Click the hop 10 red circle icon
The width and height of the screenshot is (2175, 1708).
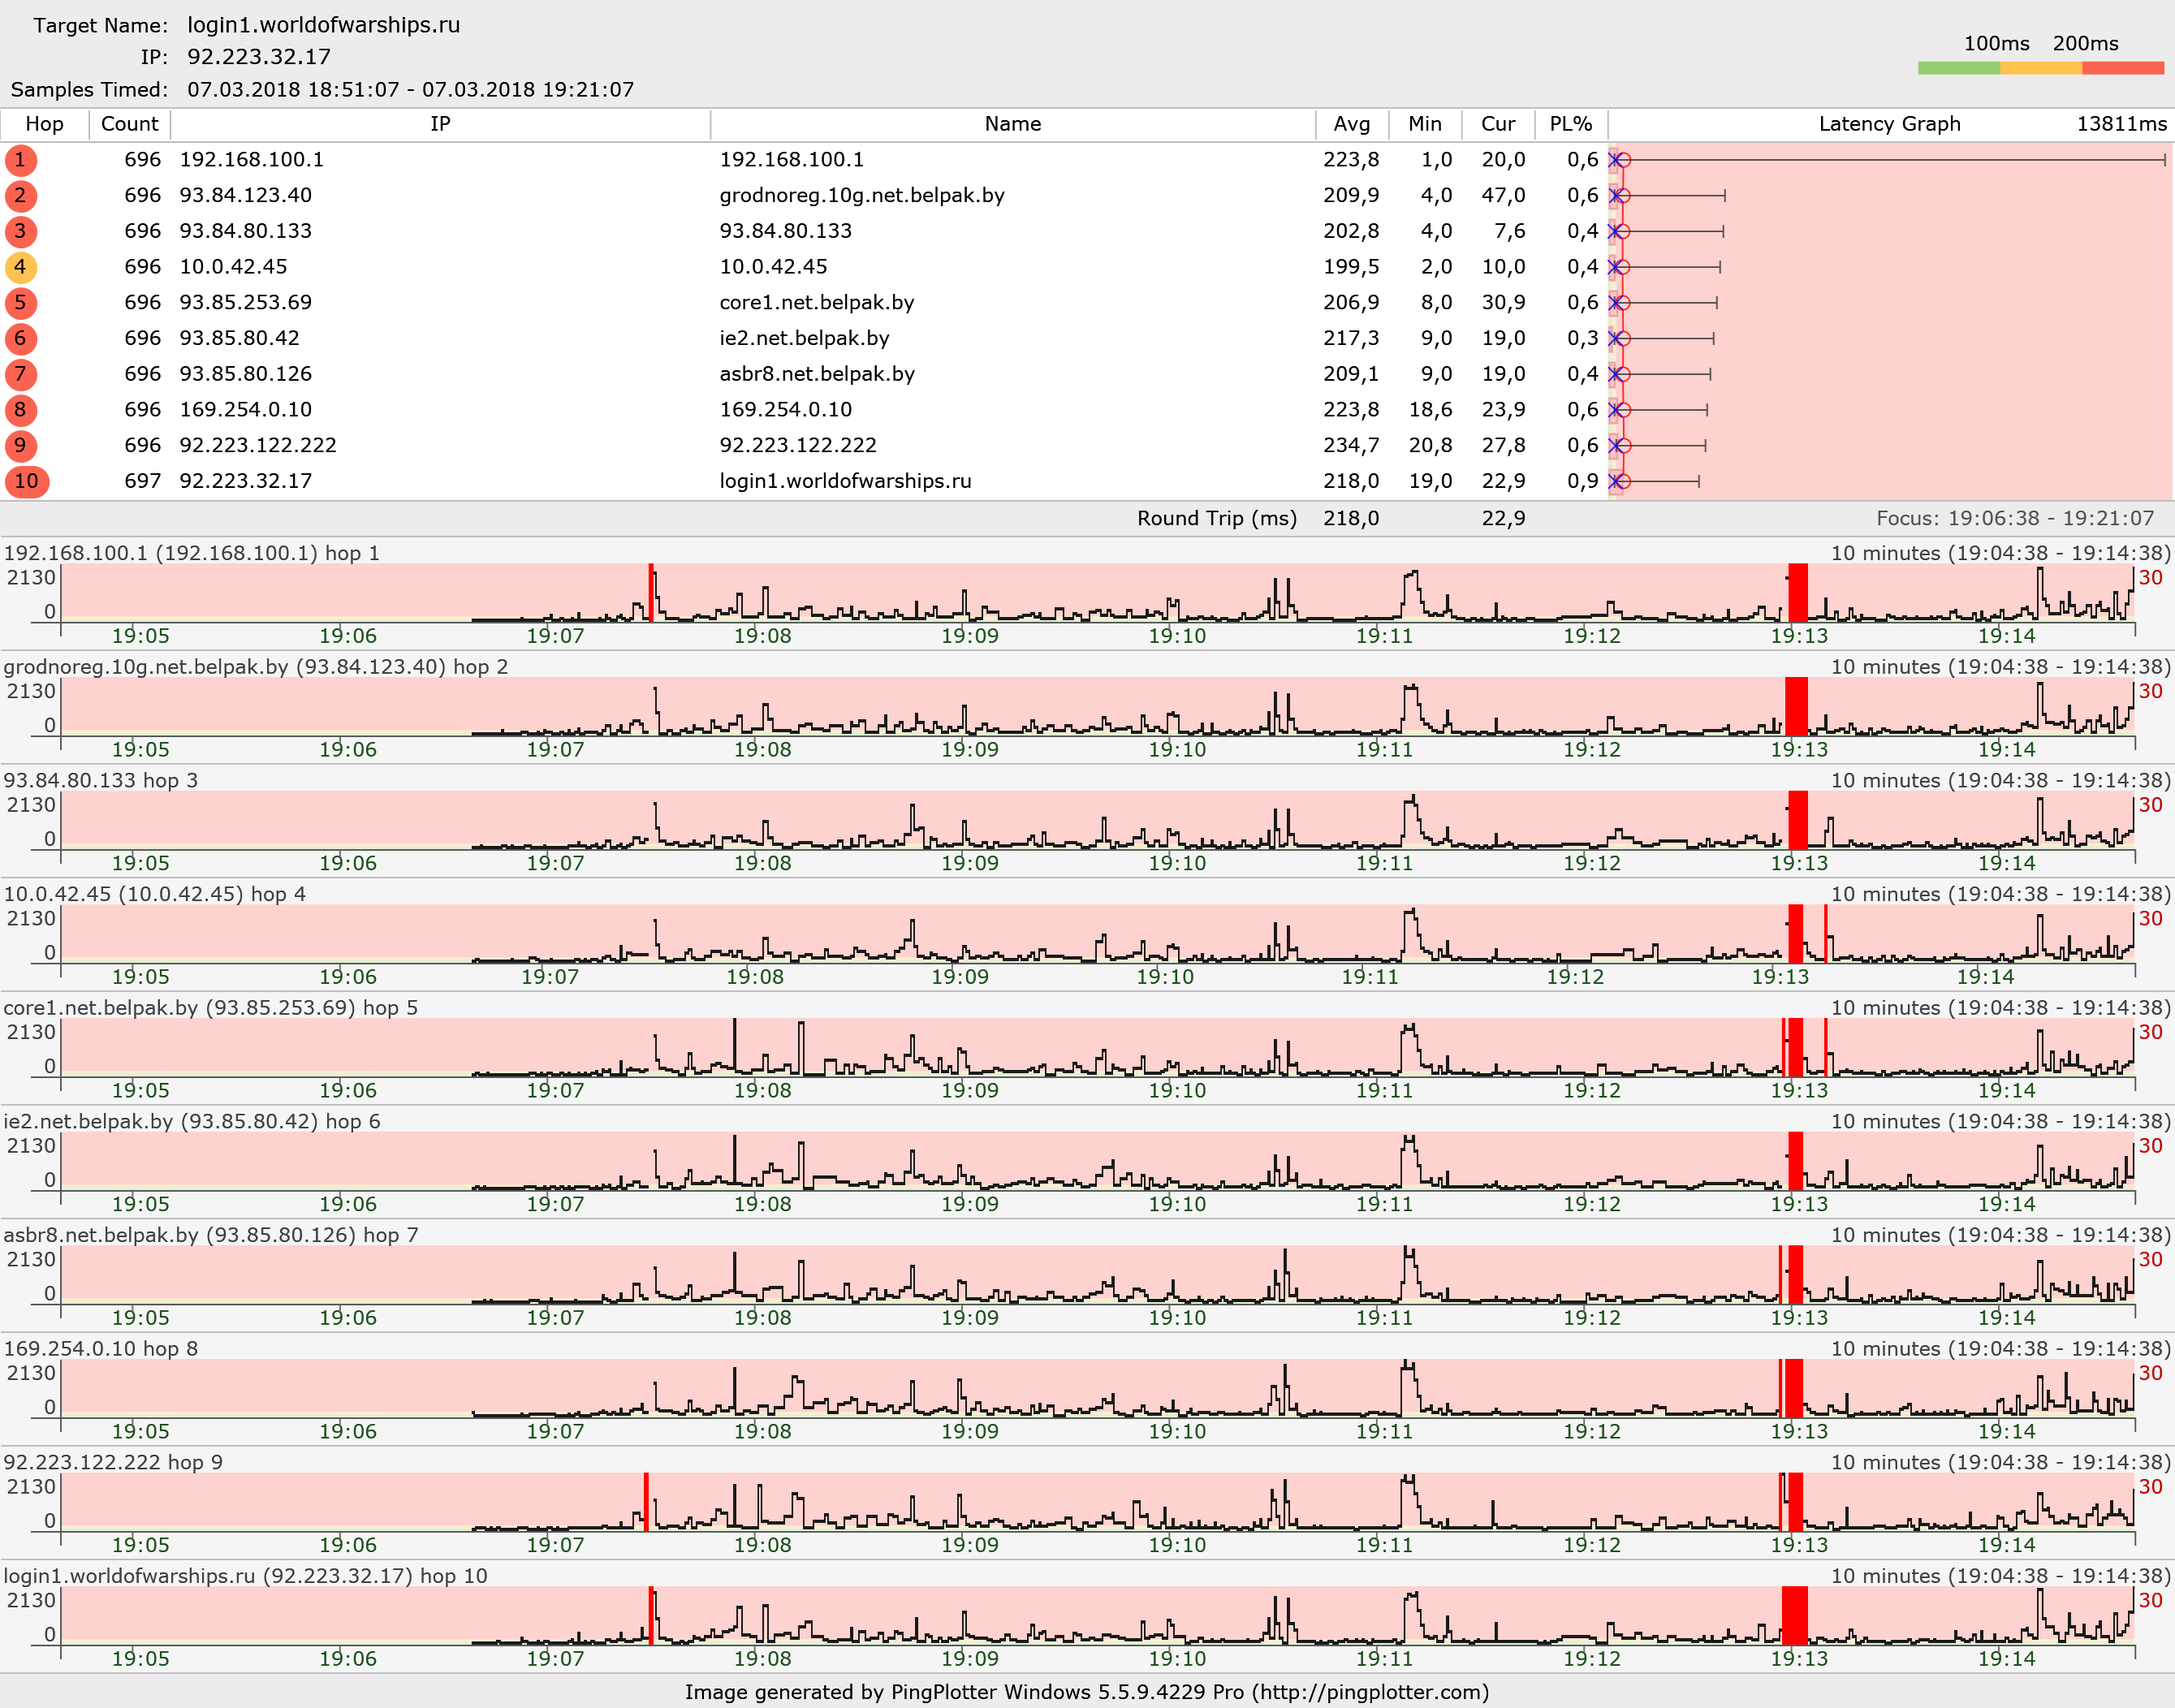27,482
